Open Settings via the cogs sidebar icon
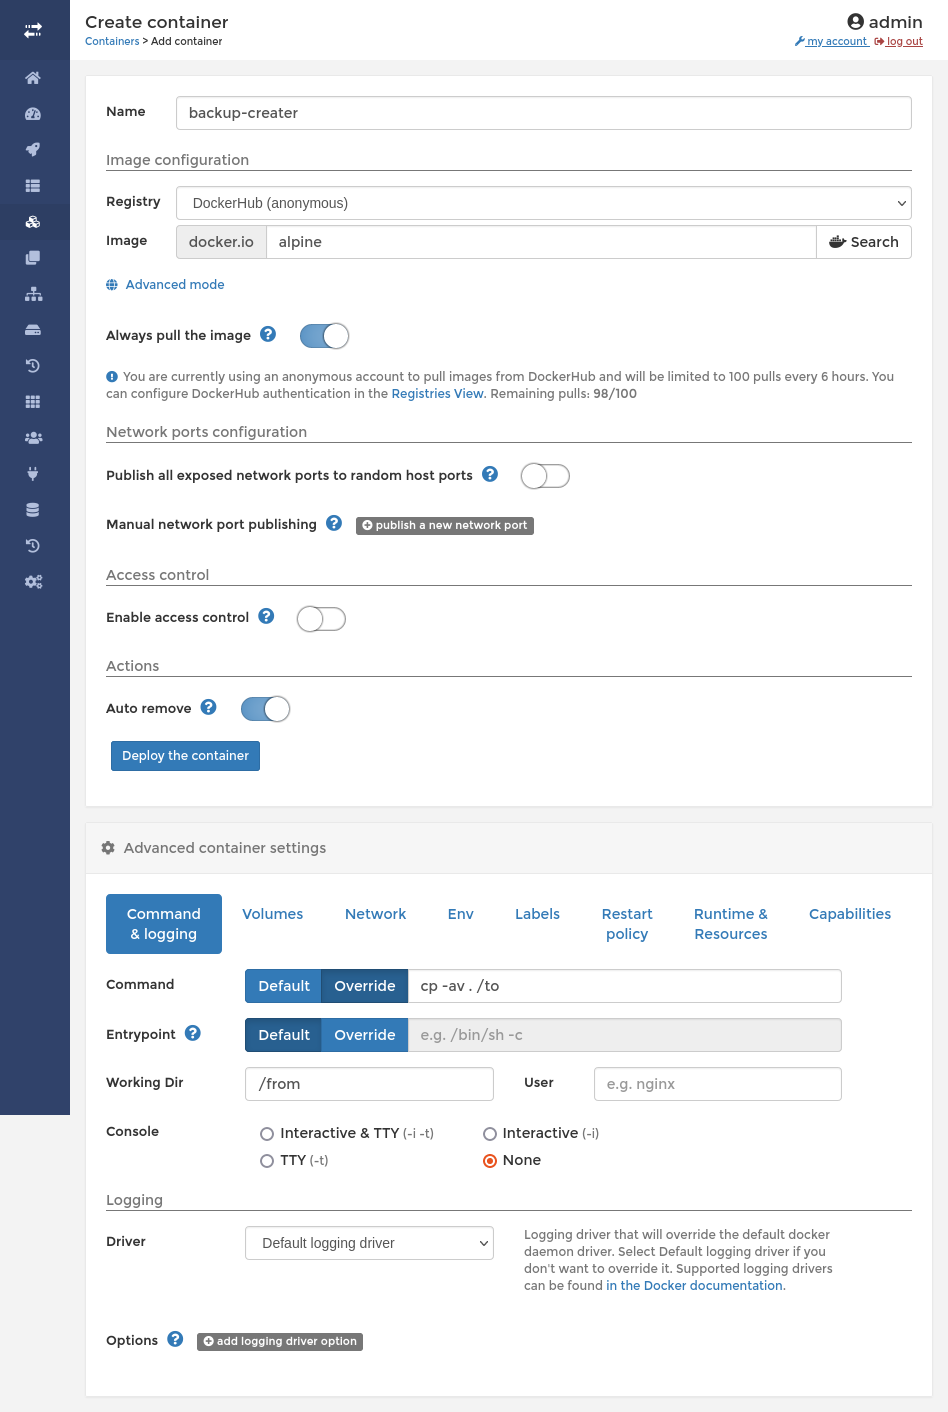948x1412 pixels. (33, 582)
